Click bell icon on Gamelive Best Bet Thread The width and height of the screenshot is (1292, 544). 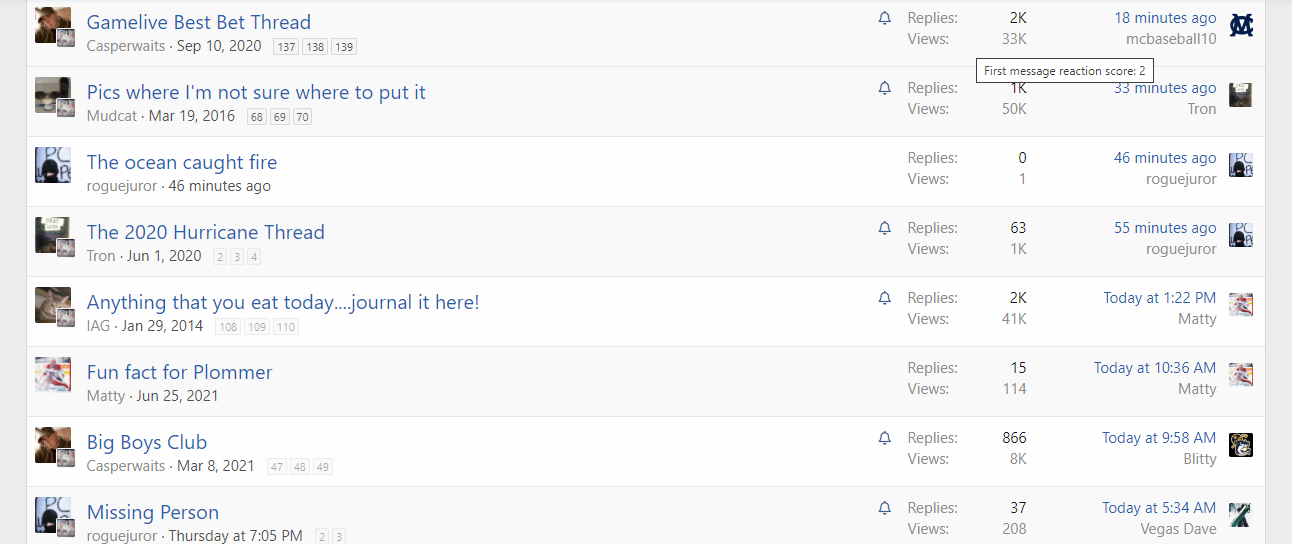[x=885, y=18]
